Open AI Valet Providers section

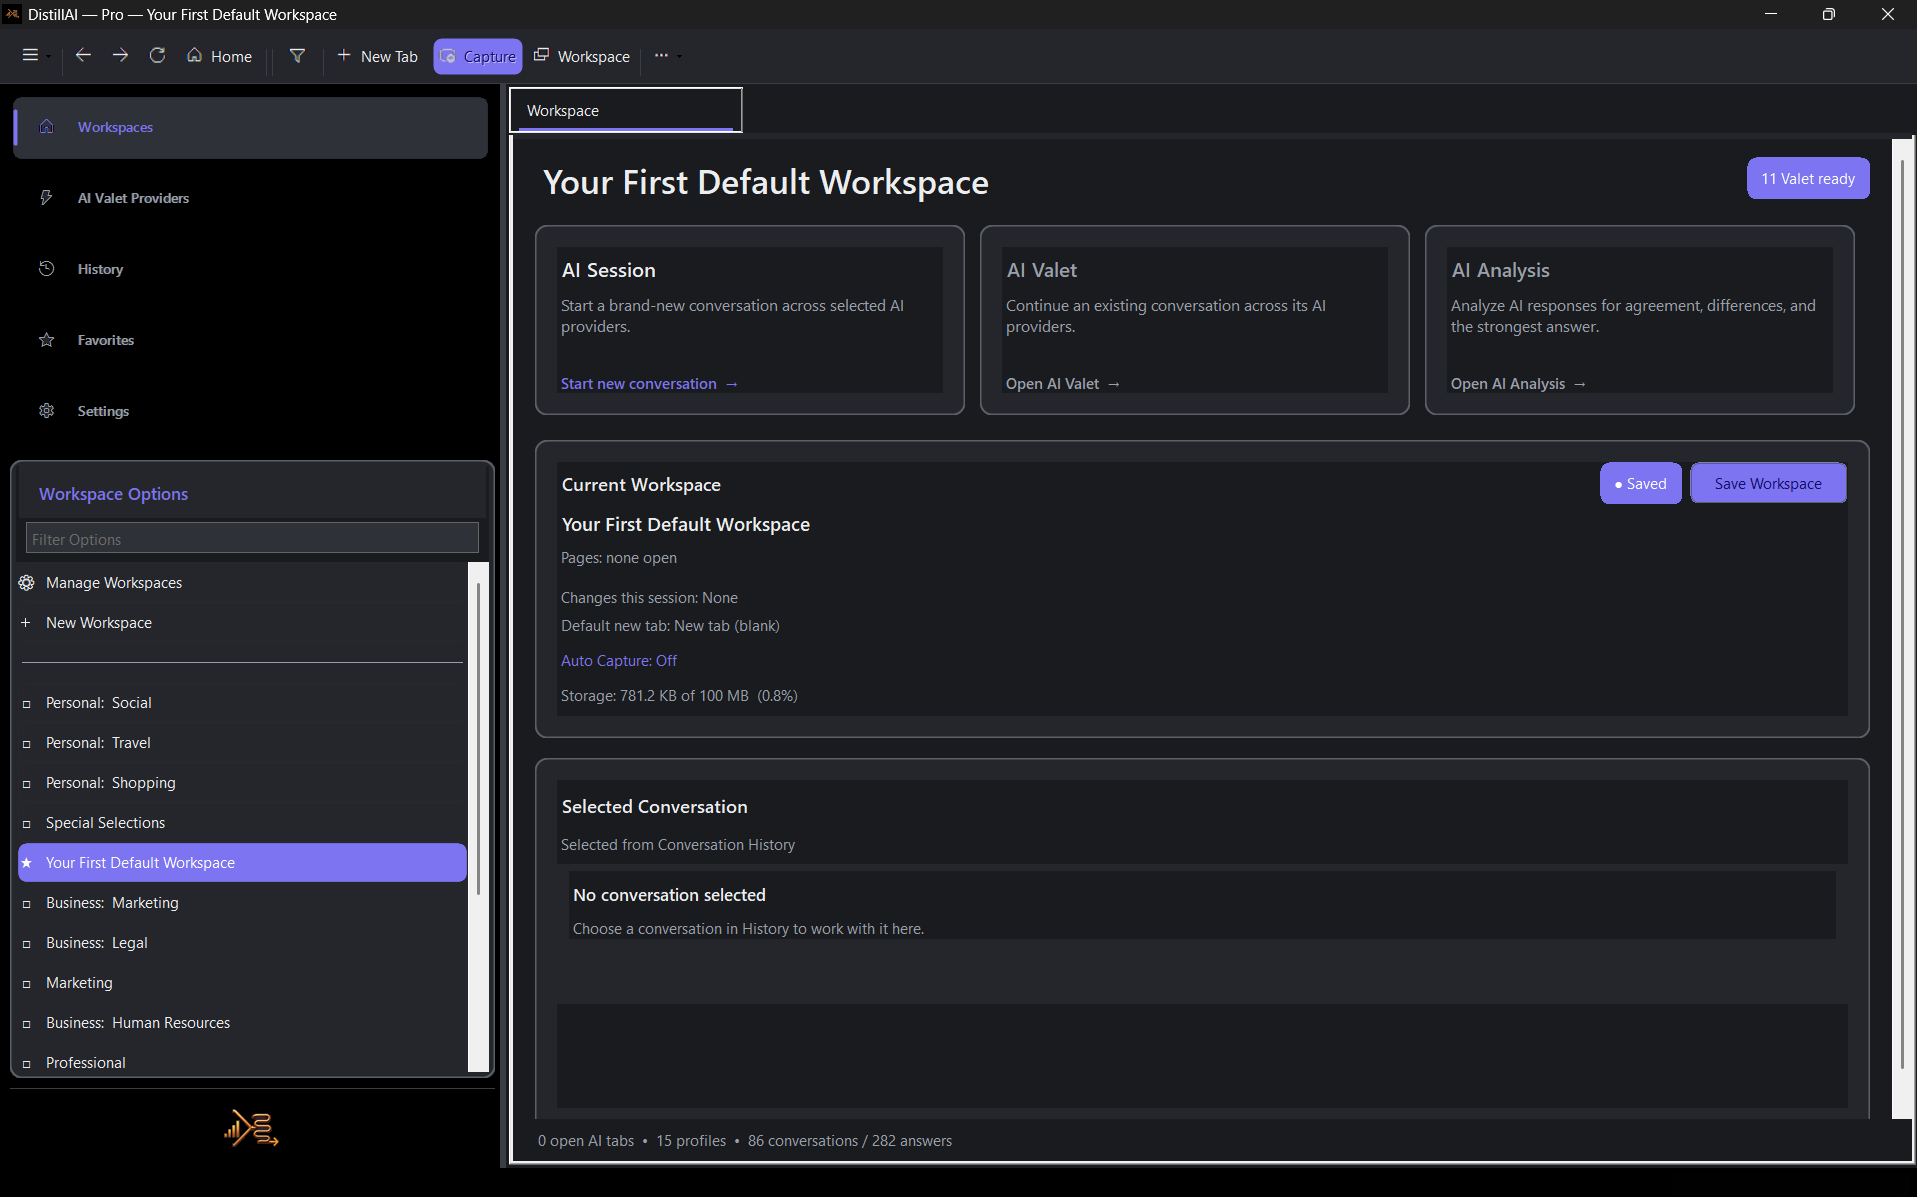250,198
